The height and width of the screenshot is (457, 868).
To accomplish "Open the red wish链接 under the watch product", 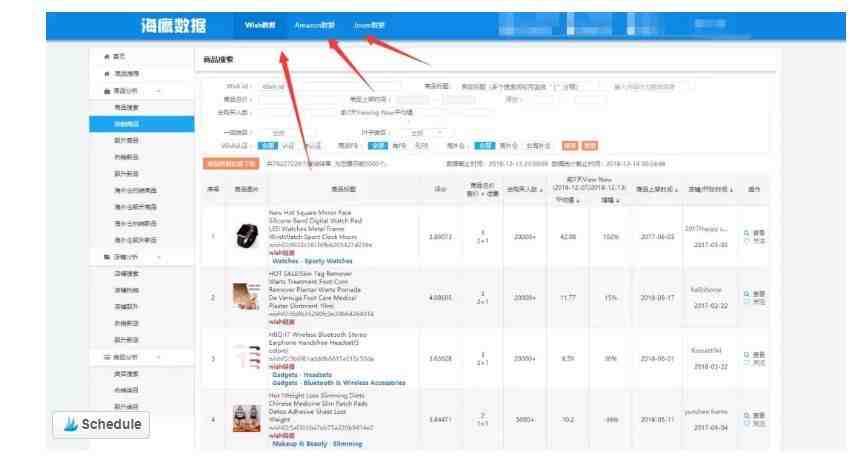I will pyautogui.click(x=282, y=253).
